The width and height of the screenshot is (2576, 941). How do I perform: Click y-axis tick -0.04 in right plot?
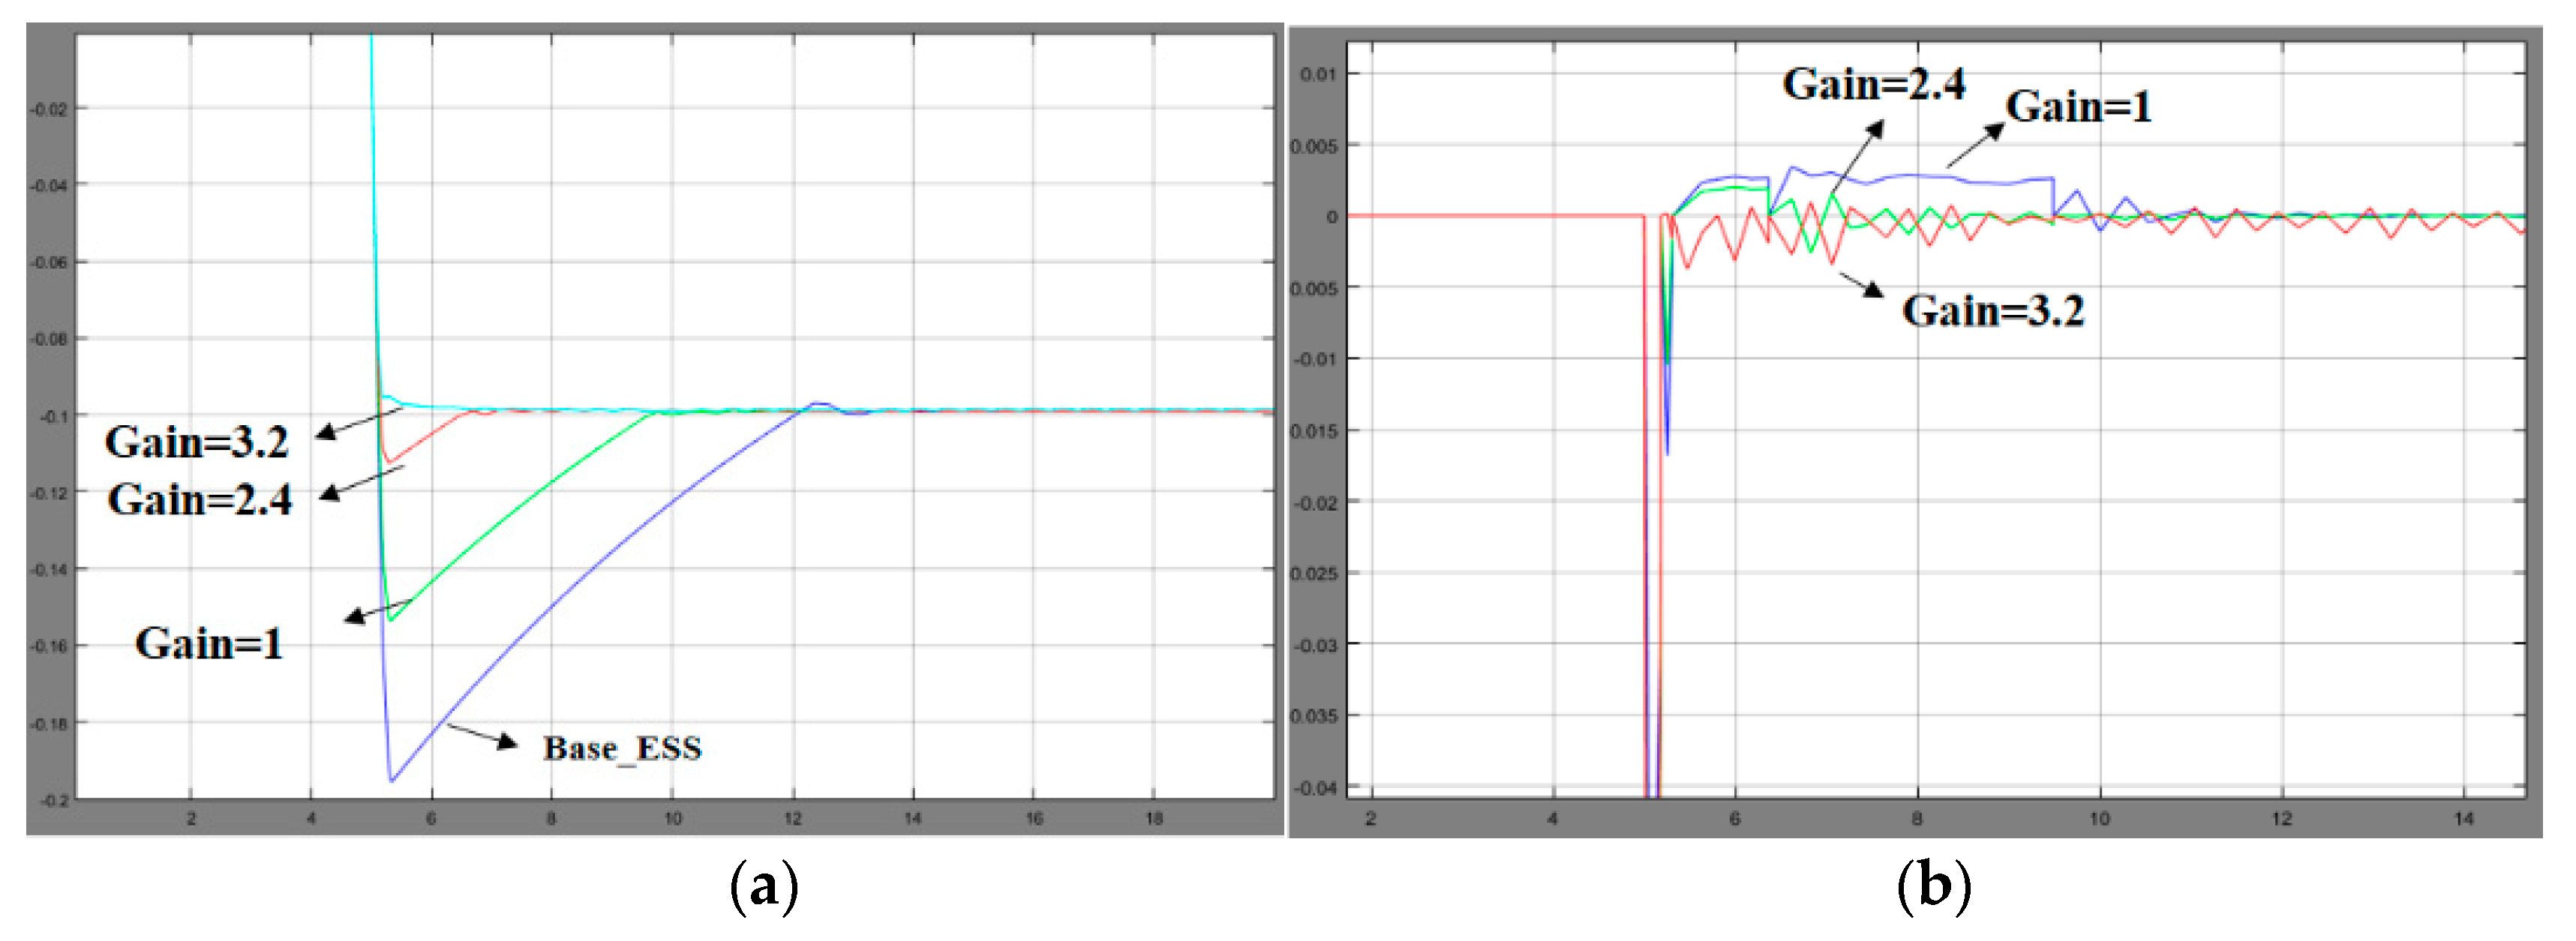point(1315,788)
